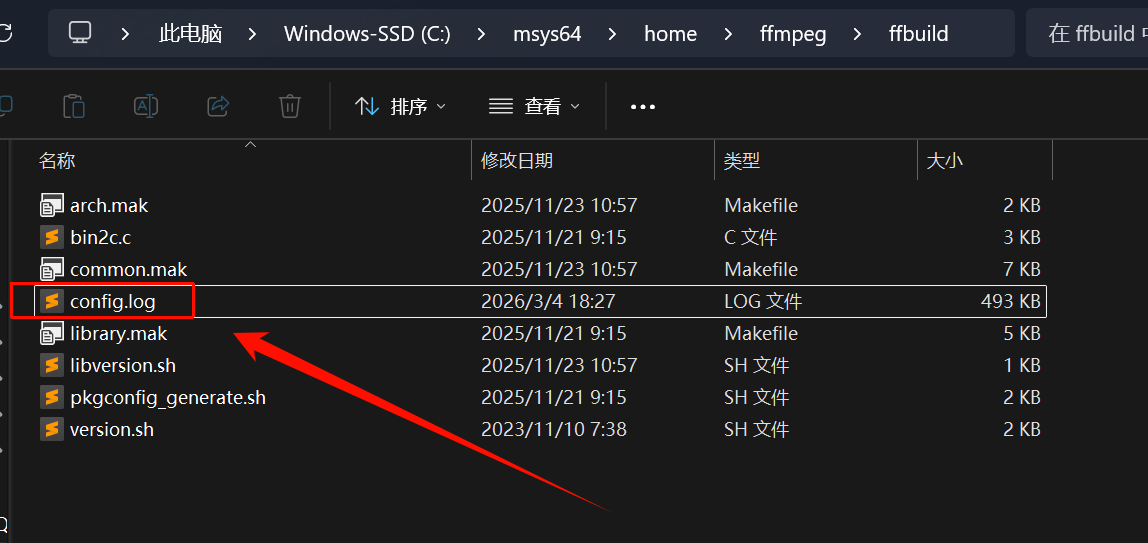Go to Windows-SSD (C:) in breadcrumb
The image size is (1148, 543).
367,34
